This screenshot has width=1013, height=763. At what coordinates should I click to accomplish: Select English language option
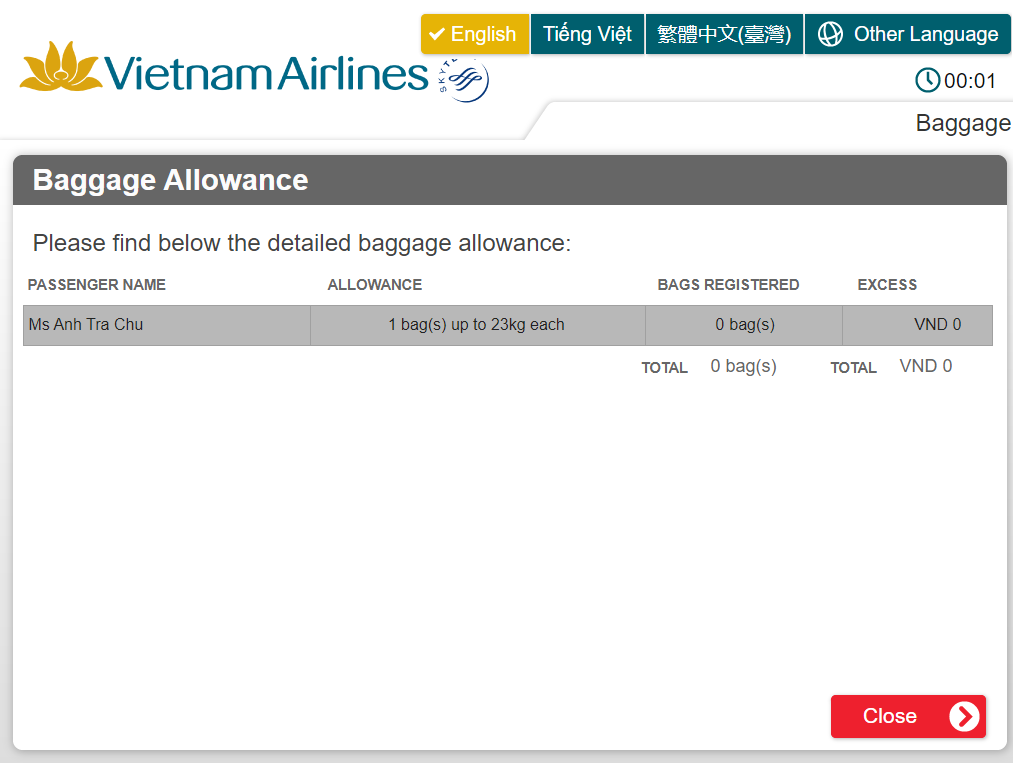point(475,34)
